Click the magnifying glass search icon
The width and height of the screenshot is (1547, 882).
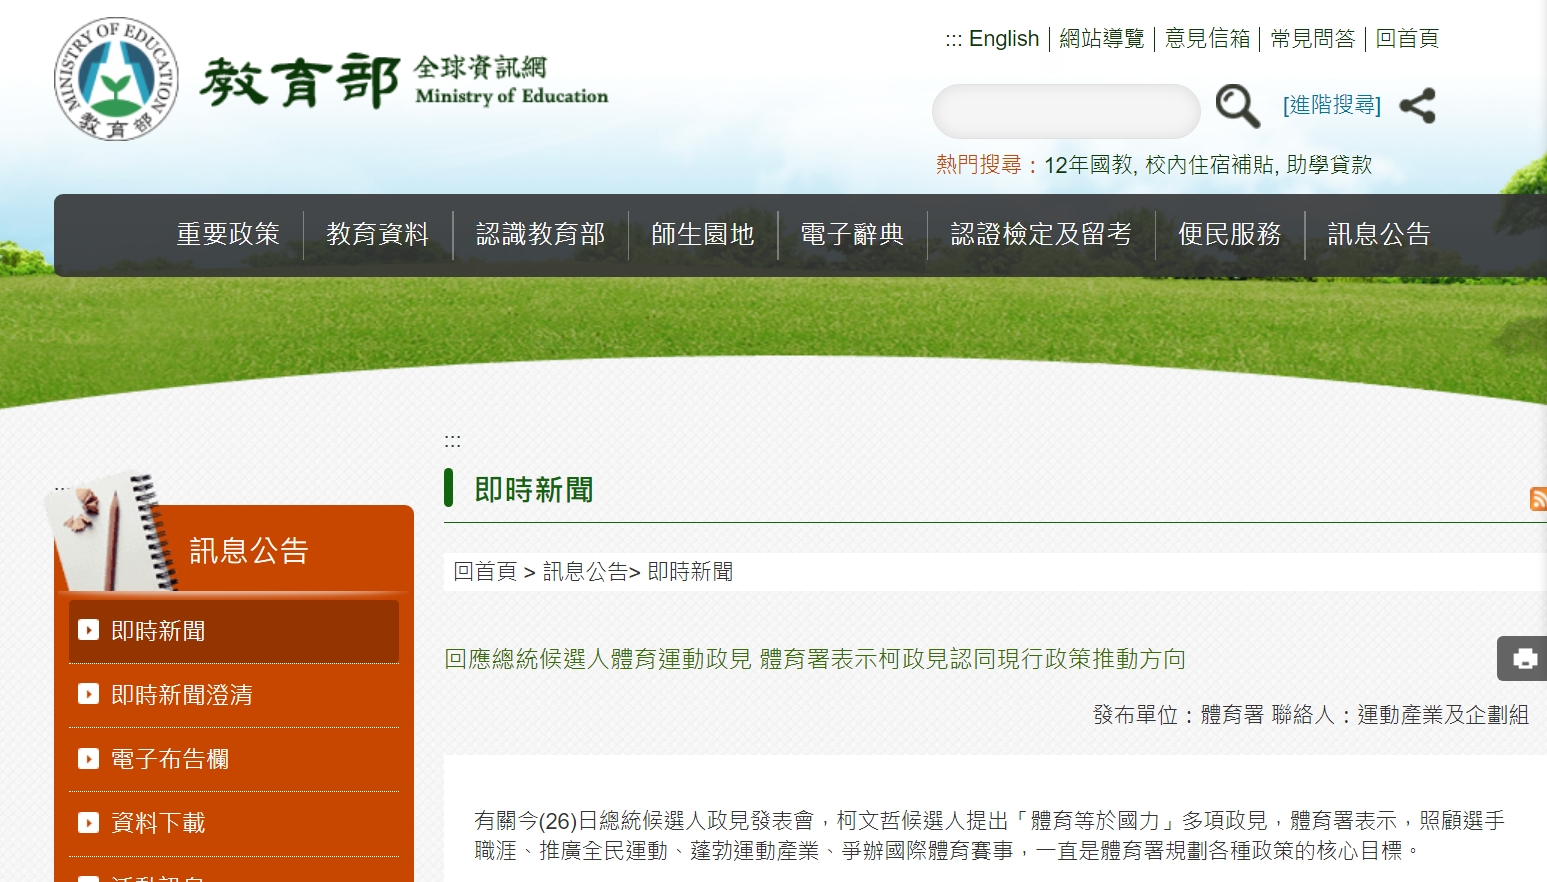pos(1237,106)
